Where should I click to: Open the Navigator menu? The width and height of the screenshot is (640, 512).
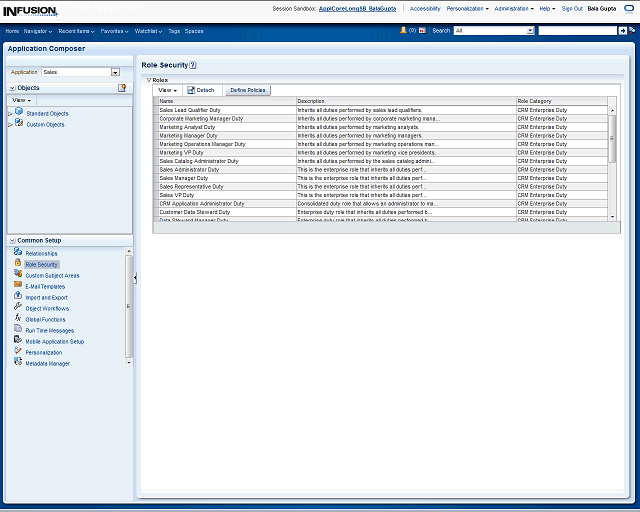point(38,31)
